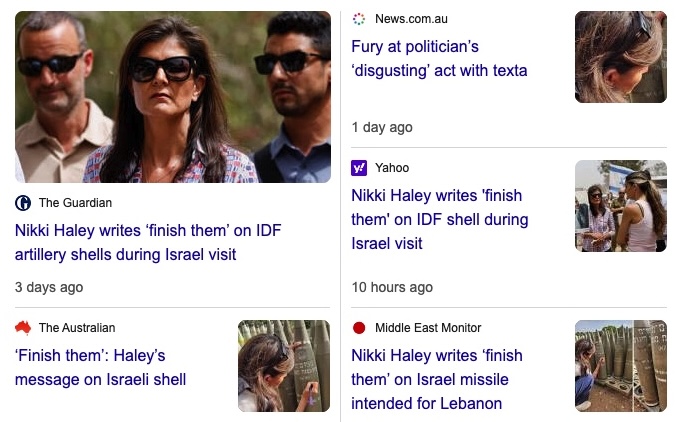Open 'Fury at politician's disgusting act' headline
The image size is (681, 422).
439,59
